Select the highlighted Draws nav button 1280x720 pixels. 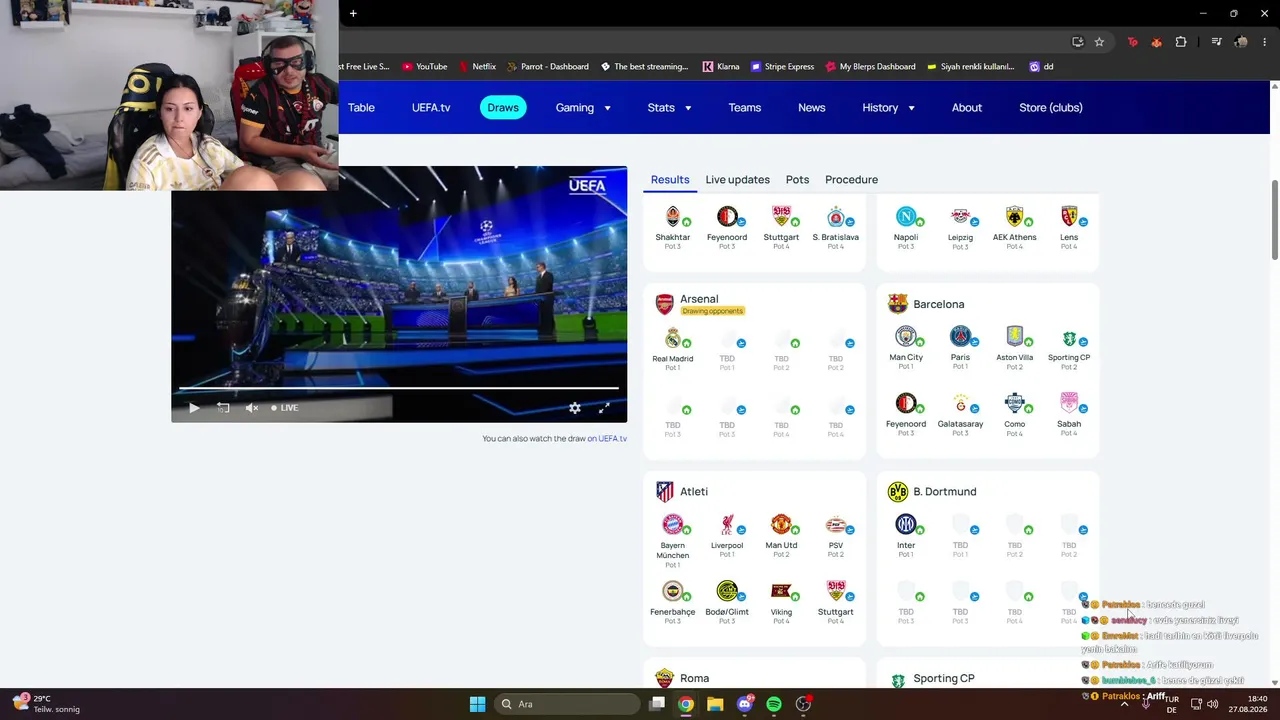click(503, 108)
